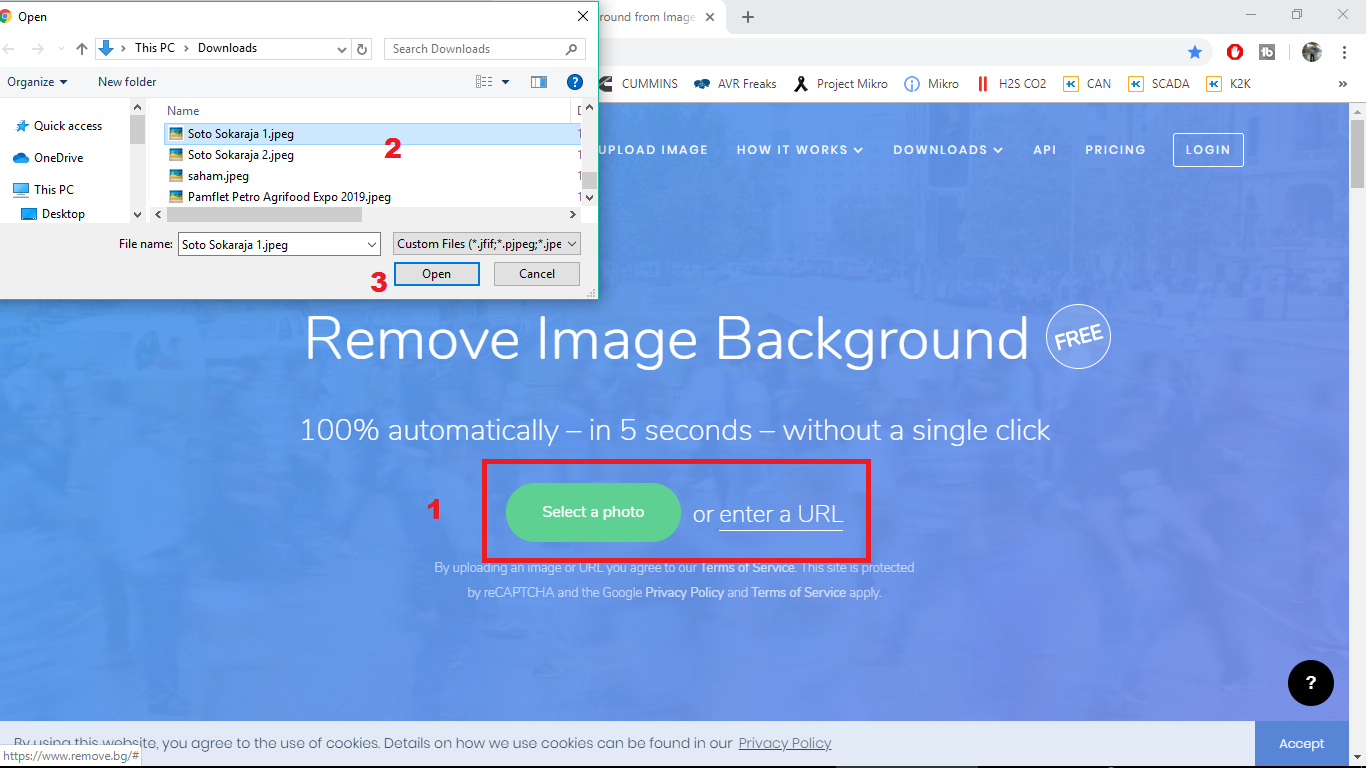Open the Privacy Policy link
Screen dimensions: 1368x770
784,743
